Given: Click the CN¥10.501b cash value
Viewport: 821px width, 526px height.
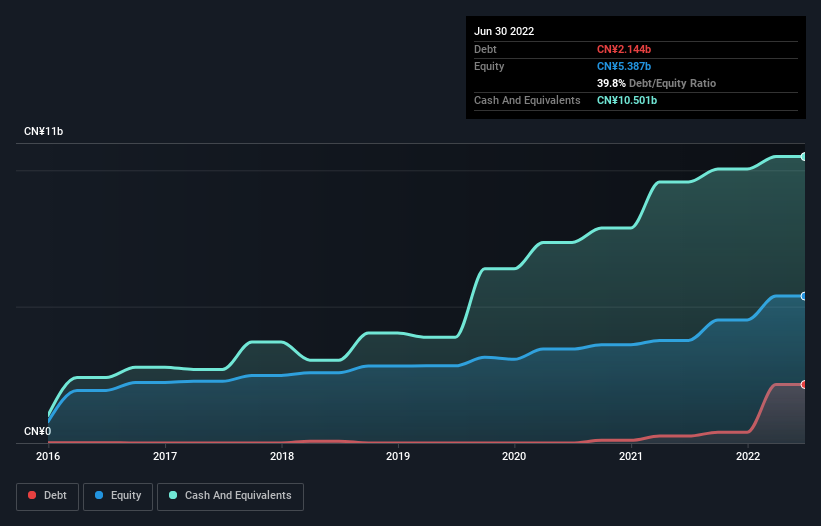Looking at the screenshot, I should 627,100.
